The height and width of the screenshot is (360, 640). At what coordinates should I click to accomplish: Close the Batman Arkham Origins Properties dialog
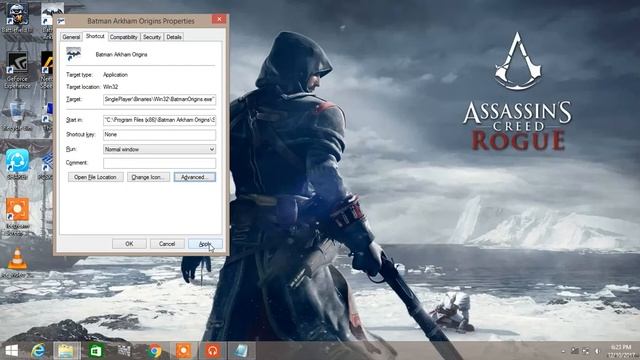pos(219,19)
